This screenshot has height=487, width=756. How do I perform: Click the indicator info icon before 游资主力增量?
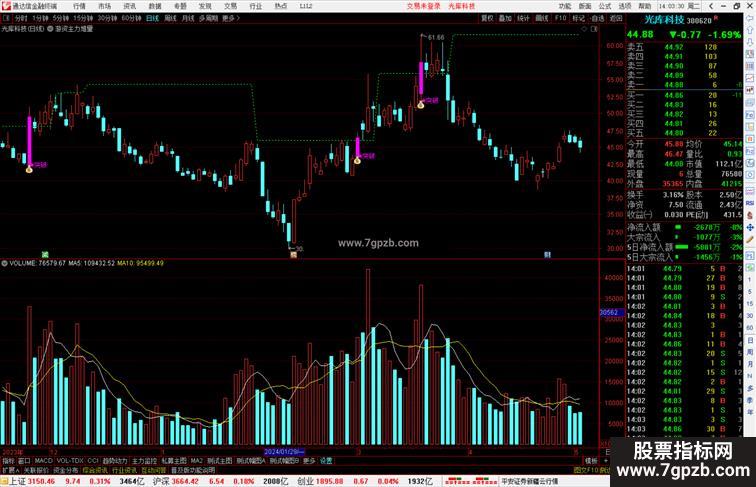[x=50, y=29]
